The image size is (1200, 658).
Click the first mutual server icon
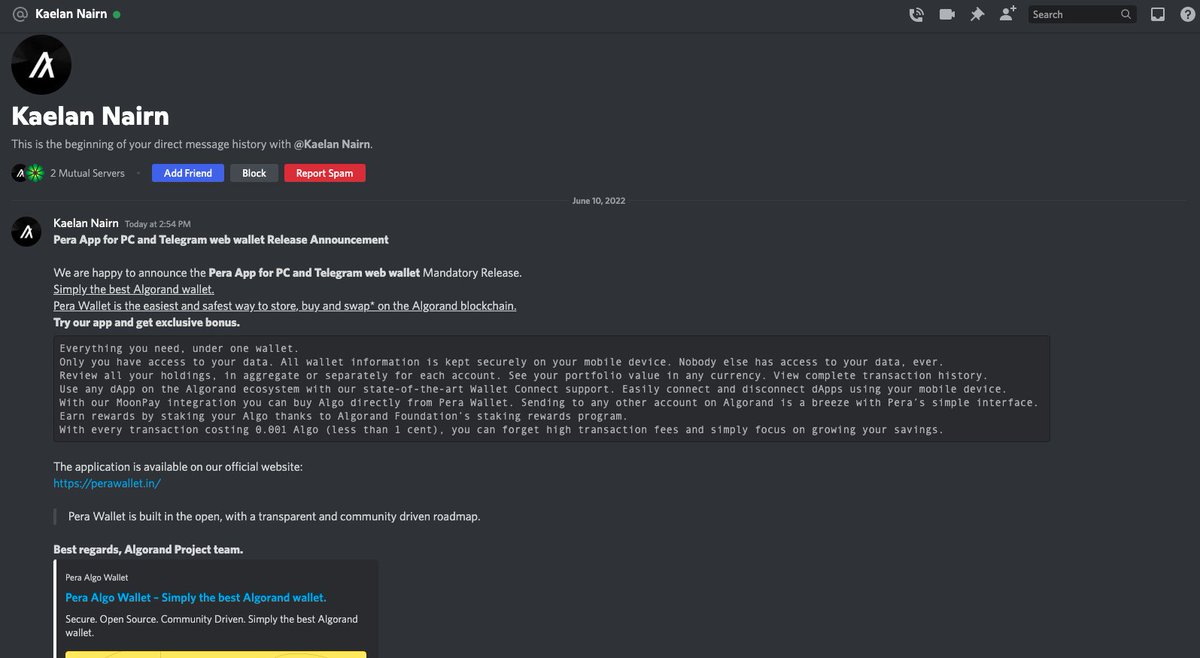19,173
